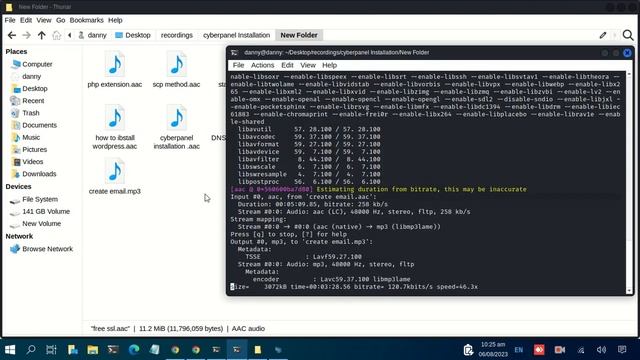
Task: Open the Edge browser taskbar icon
Action: click(134, 350)
